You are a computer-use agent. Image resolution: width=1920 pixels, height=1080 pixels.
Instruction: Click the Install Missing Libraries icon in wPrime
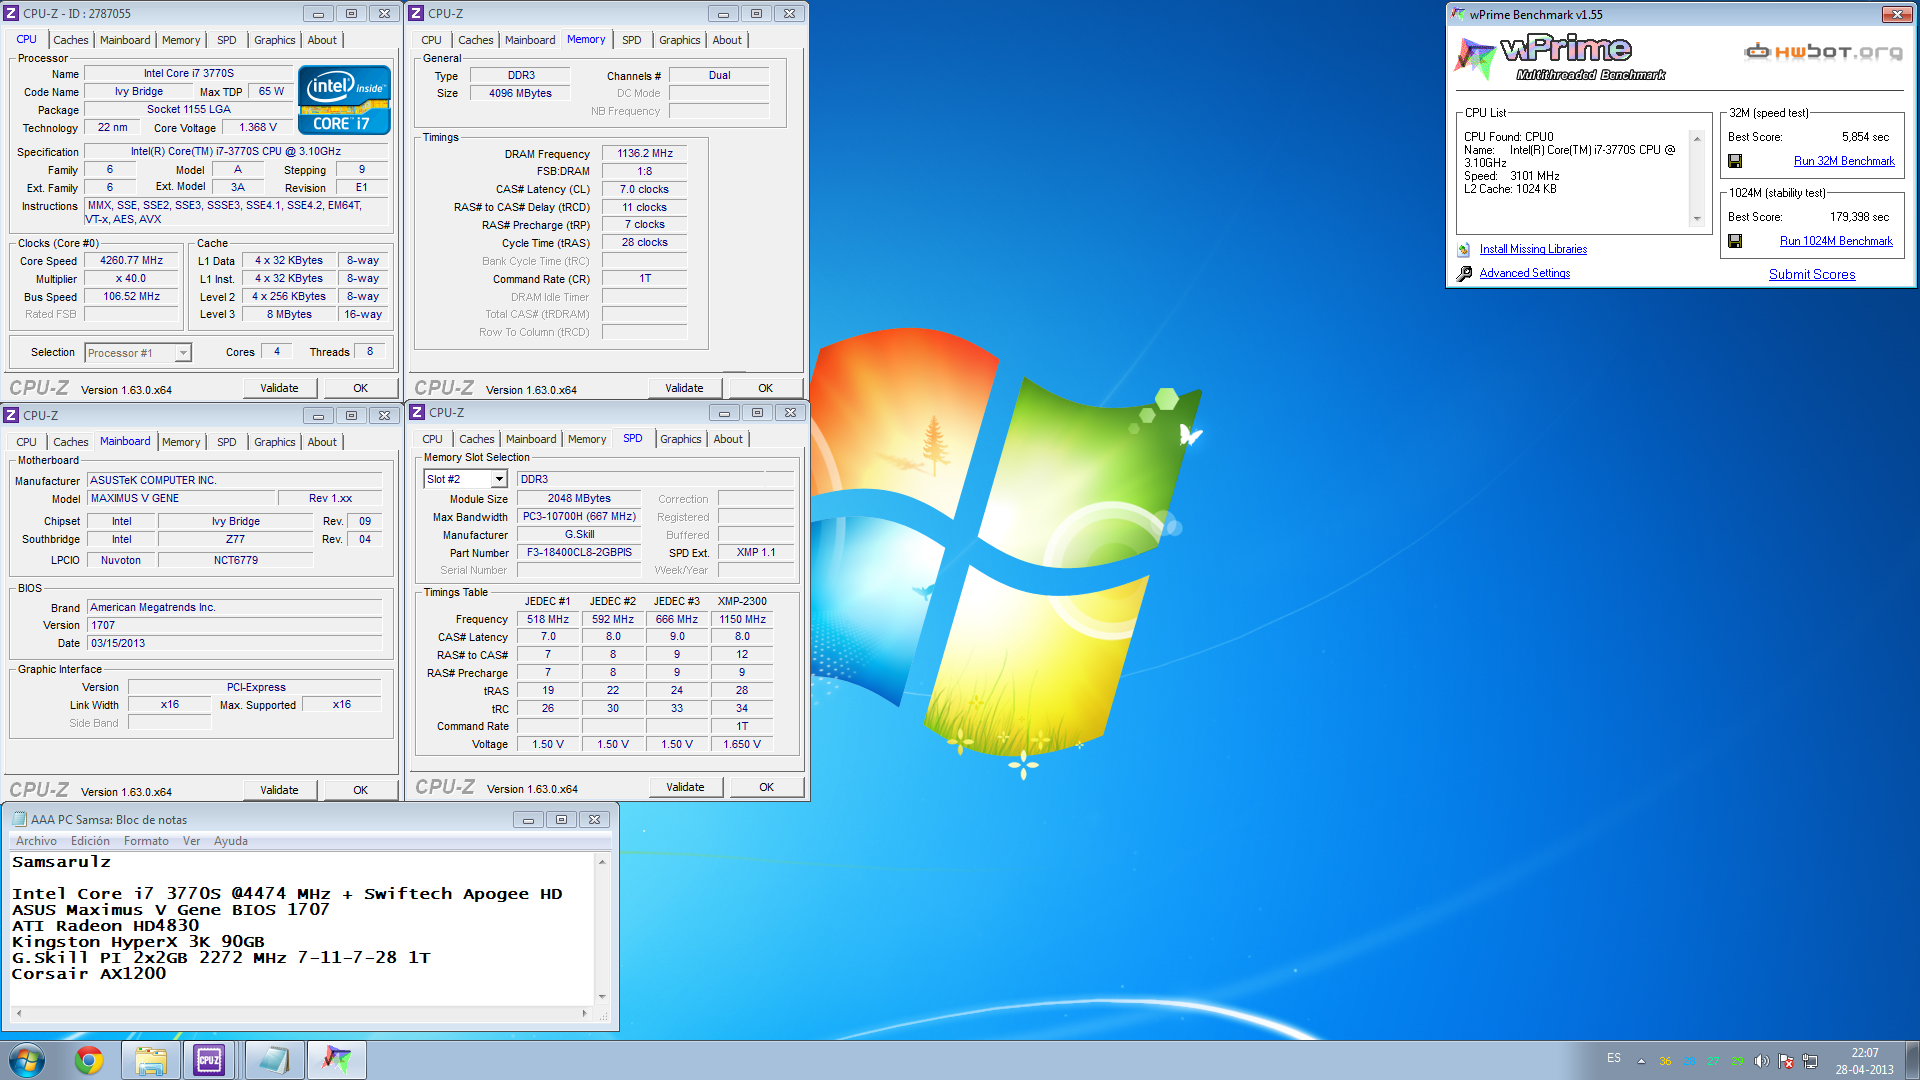1464,250
